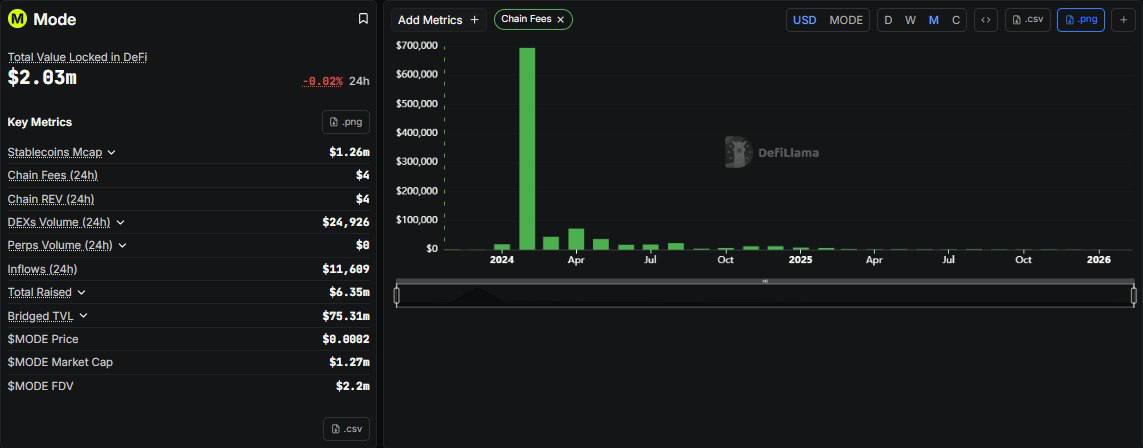Open the Add Metrics menu
Image resolution: width=1143 pixels, height=448 pixels.
pos(438,20)
